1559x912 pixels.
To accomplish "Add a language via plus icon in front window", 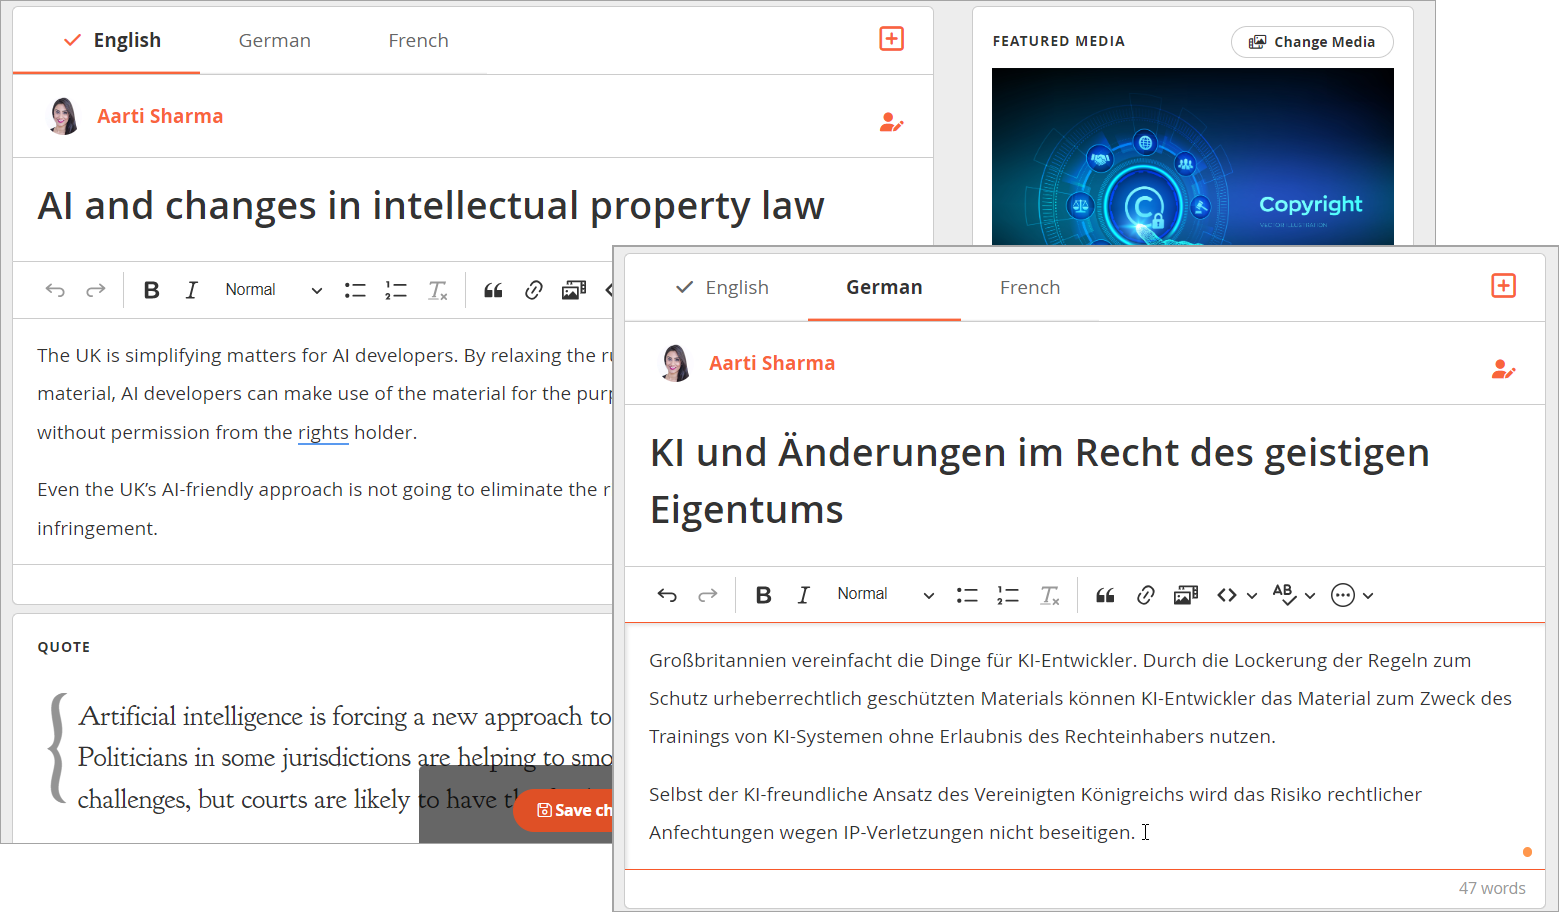I will pos(1503,286).
